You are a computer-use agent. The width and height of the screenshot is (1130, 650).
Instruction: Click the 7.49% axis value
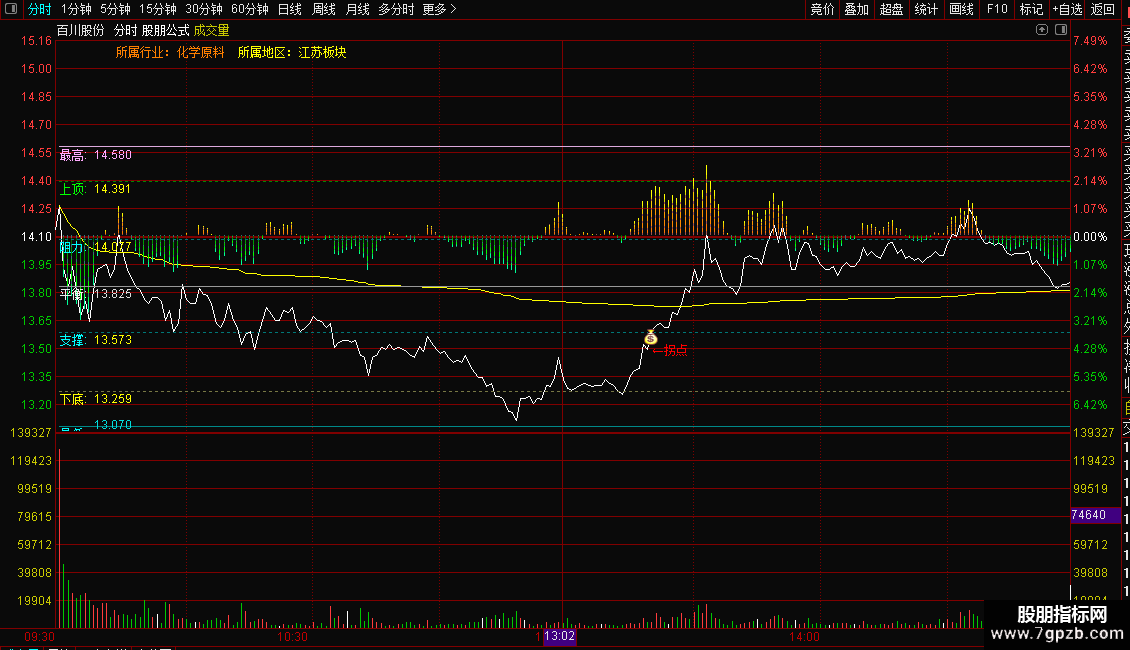(1090, 40)
